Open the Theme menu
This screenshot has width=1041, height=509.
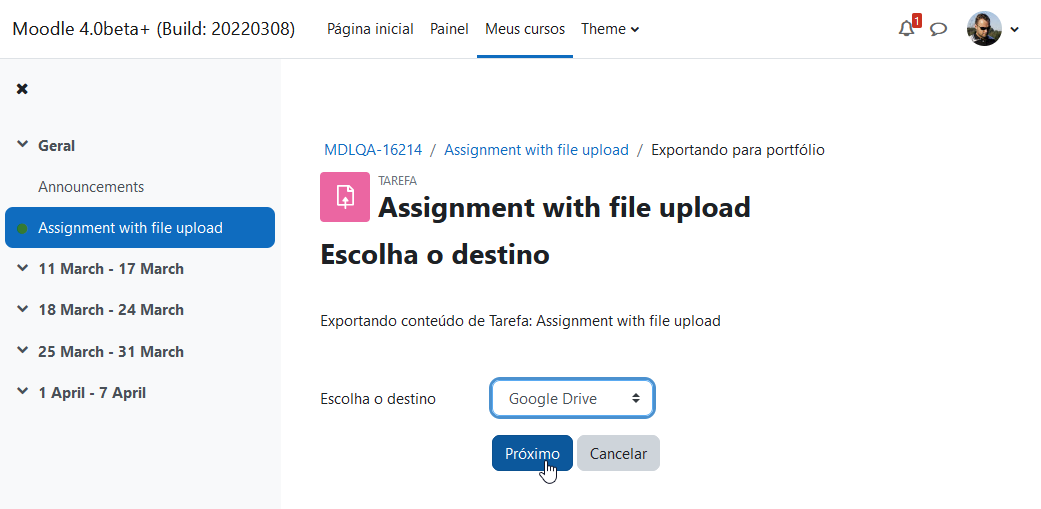pos(610,29)
